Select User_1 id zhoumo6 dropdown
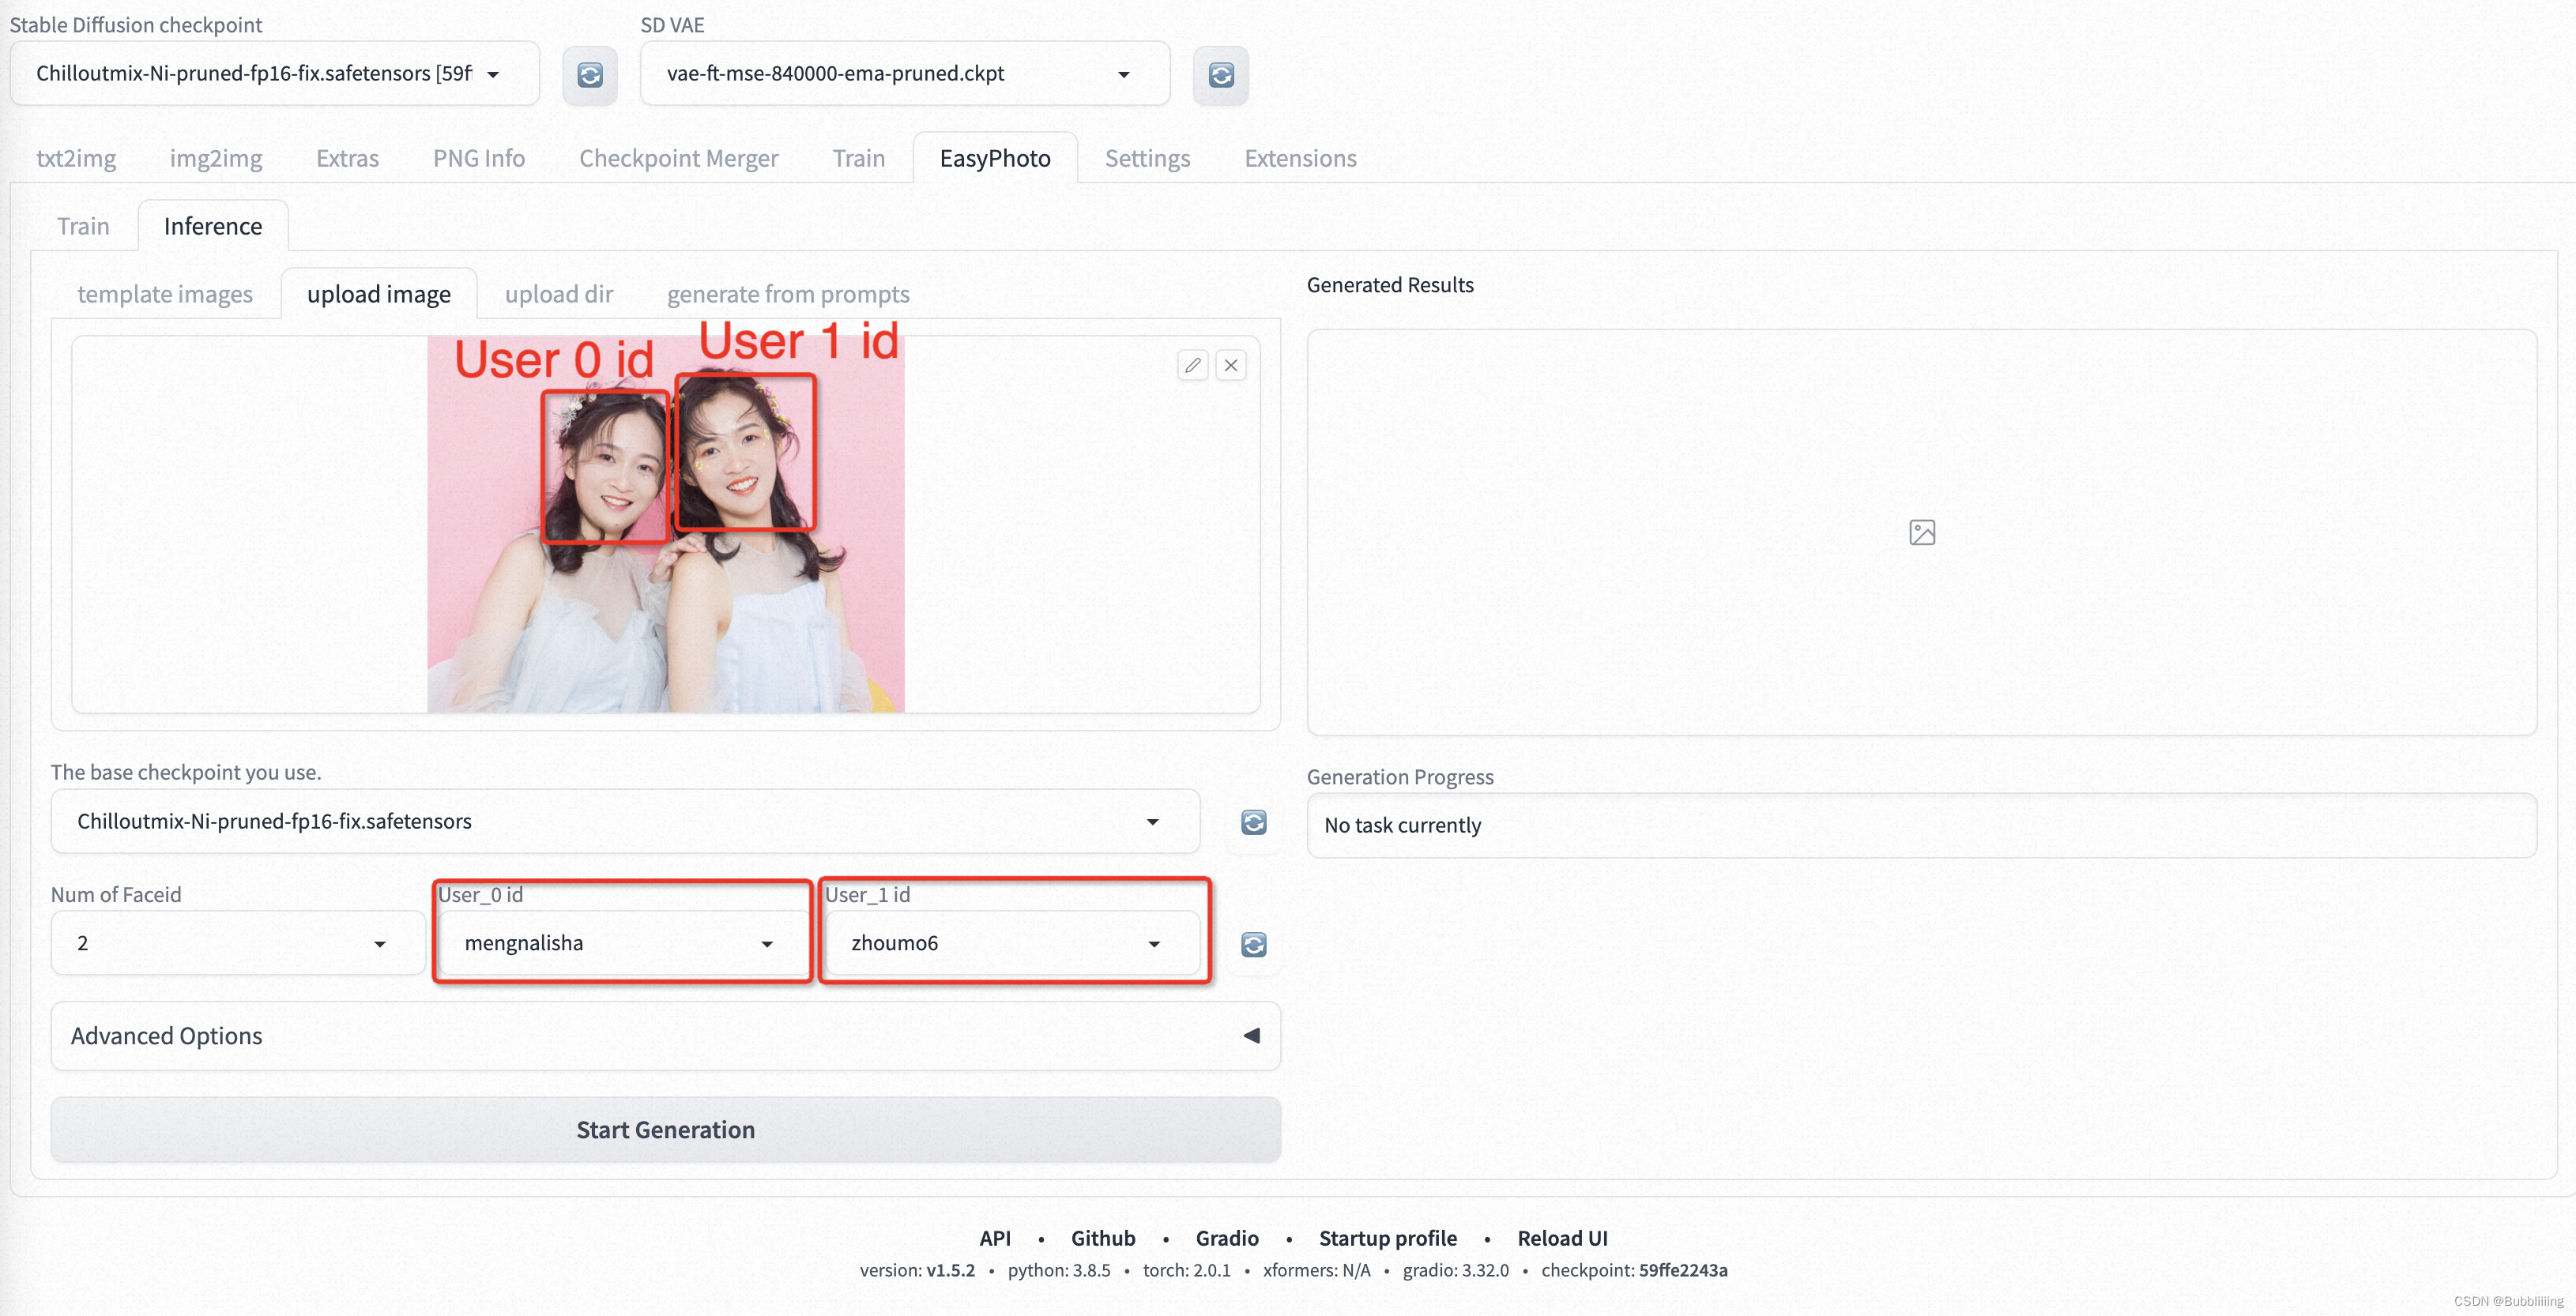This screenshot has height=1316, width=2576. click(x=1007, y=942)
